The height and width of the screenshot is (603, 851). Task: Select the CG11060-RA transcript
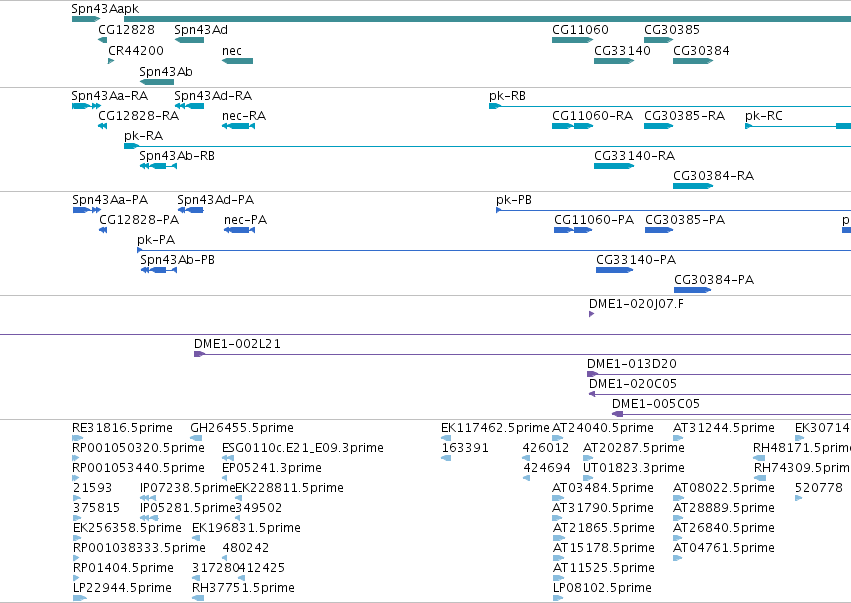tap(573, 126)
